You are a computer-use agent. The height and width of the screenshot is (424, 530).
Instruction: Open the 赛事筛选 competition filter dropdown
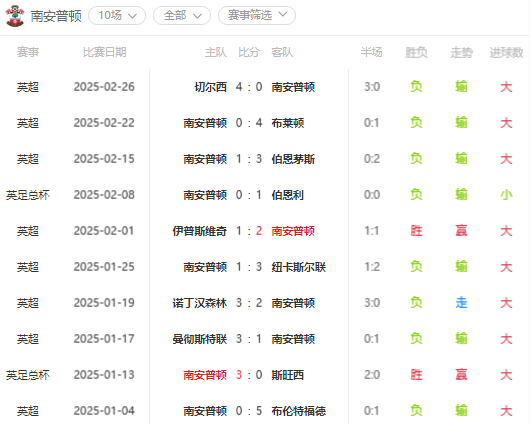click(x=257, y=16)
